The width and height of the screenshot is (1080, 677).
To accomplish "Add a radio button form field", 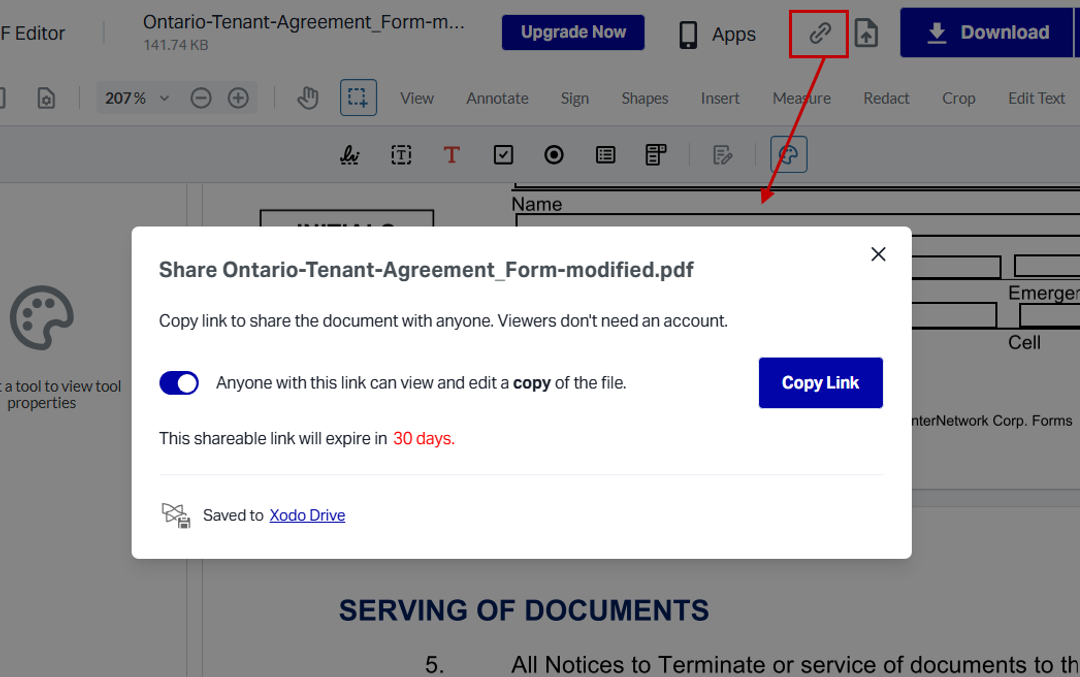I will [x=554, y=155].
